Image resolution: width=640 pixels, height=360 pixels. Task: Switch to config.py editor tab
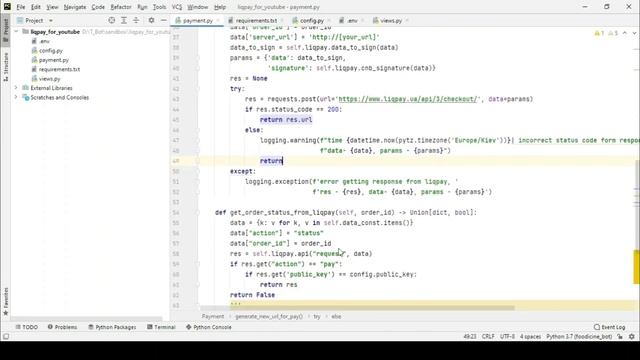tap(311, 20)
